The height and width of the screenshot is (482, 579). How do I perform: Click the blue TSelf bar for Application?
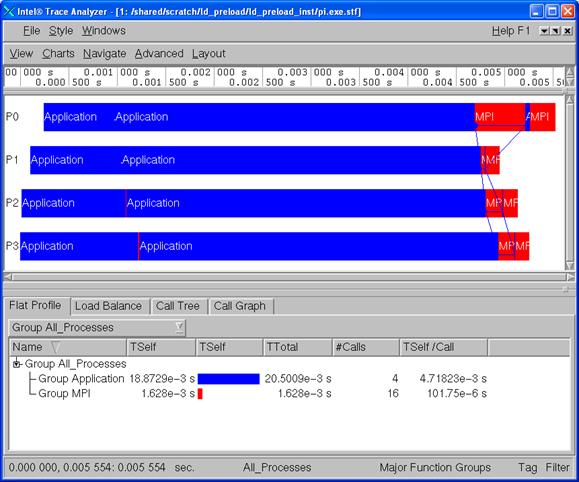coord(229,379)
